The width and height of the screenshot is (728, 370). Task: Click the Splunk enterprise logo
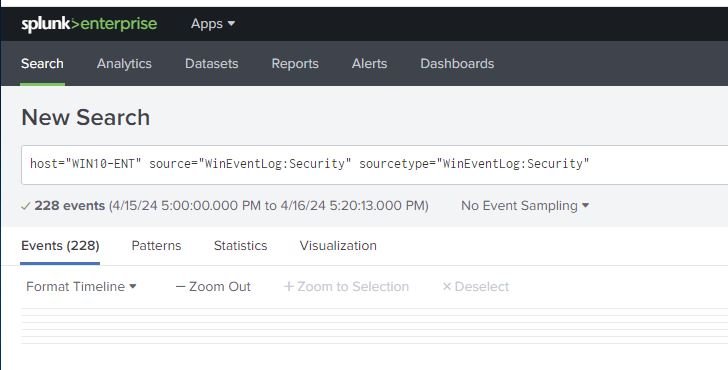(89, 24)
